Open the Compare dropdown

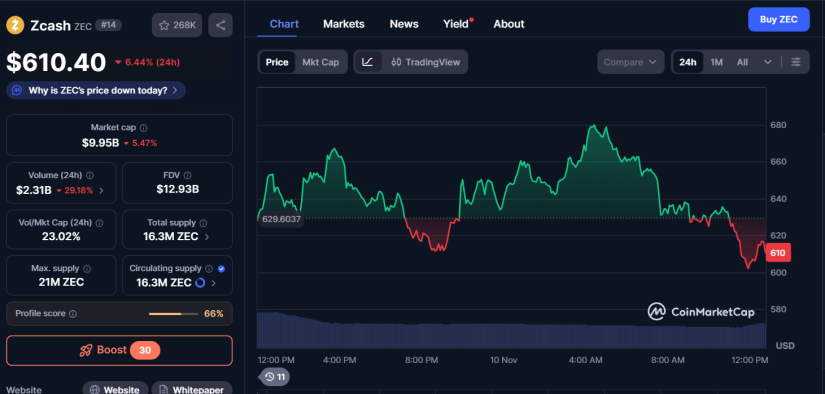coord(630,62)
